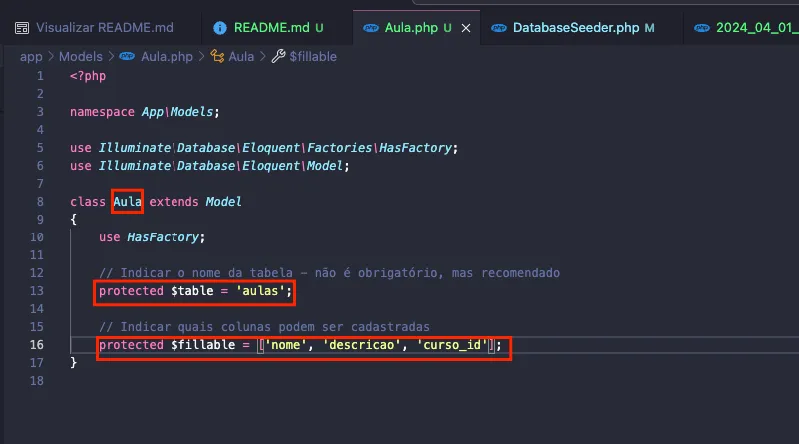Click line number 8 in the gutter
This screenshot has width=799, height=444.
tap(40, 201)
